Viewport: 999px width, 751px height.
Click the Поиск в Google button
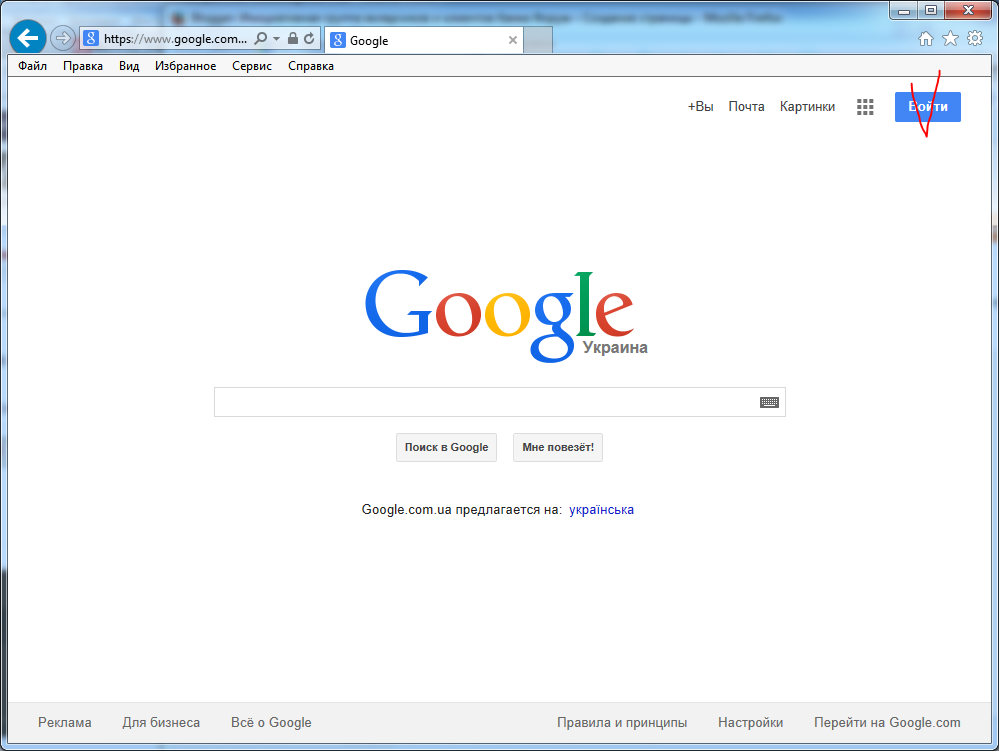pos(446,447)
